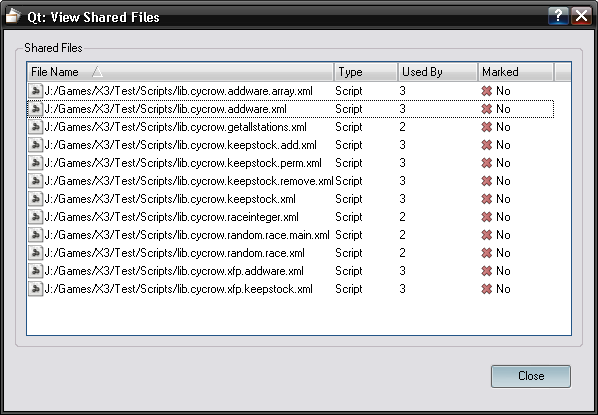Image resolution: width=598 pixels, height=415 pixels.
Task: Select file lib.cycrow.xfp.addware.xml
Action: 174,271
